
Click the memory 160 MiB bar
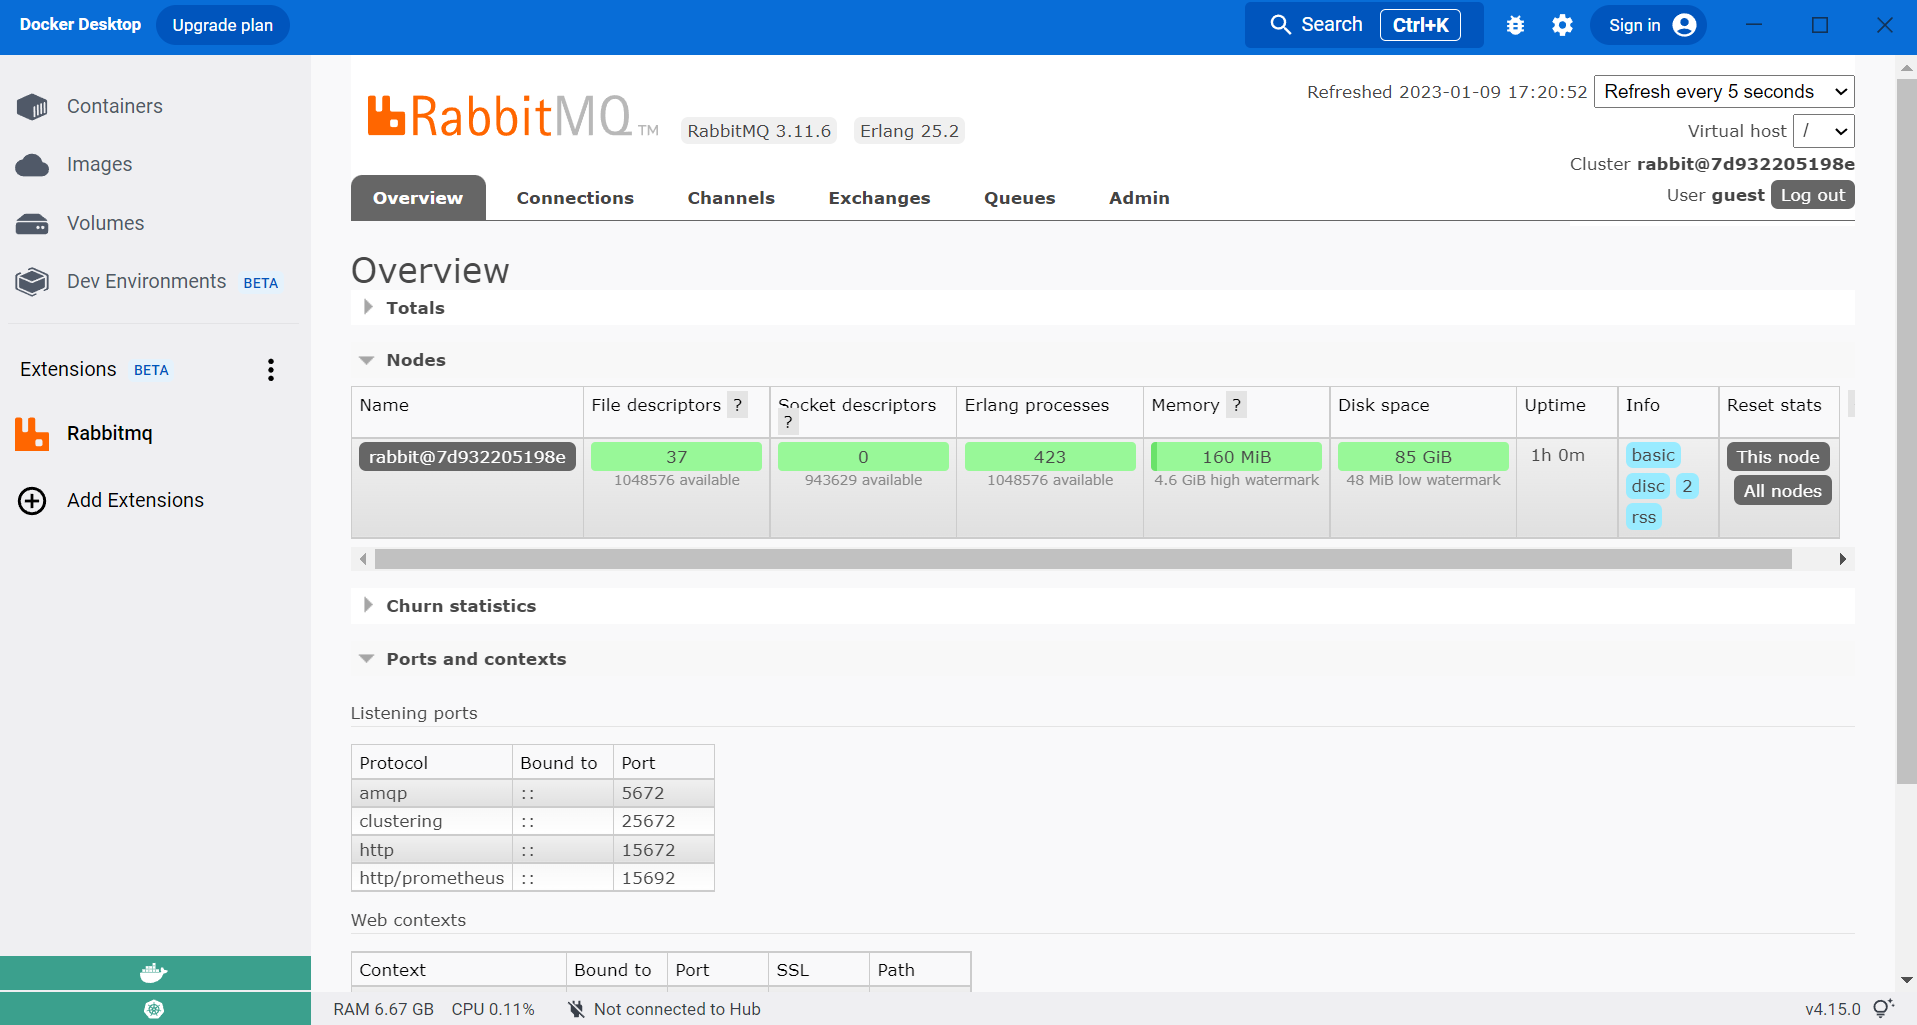click(1236, 457)
